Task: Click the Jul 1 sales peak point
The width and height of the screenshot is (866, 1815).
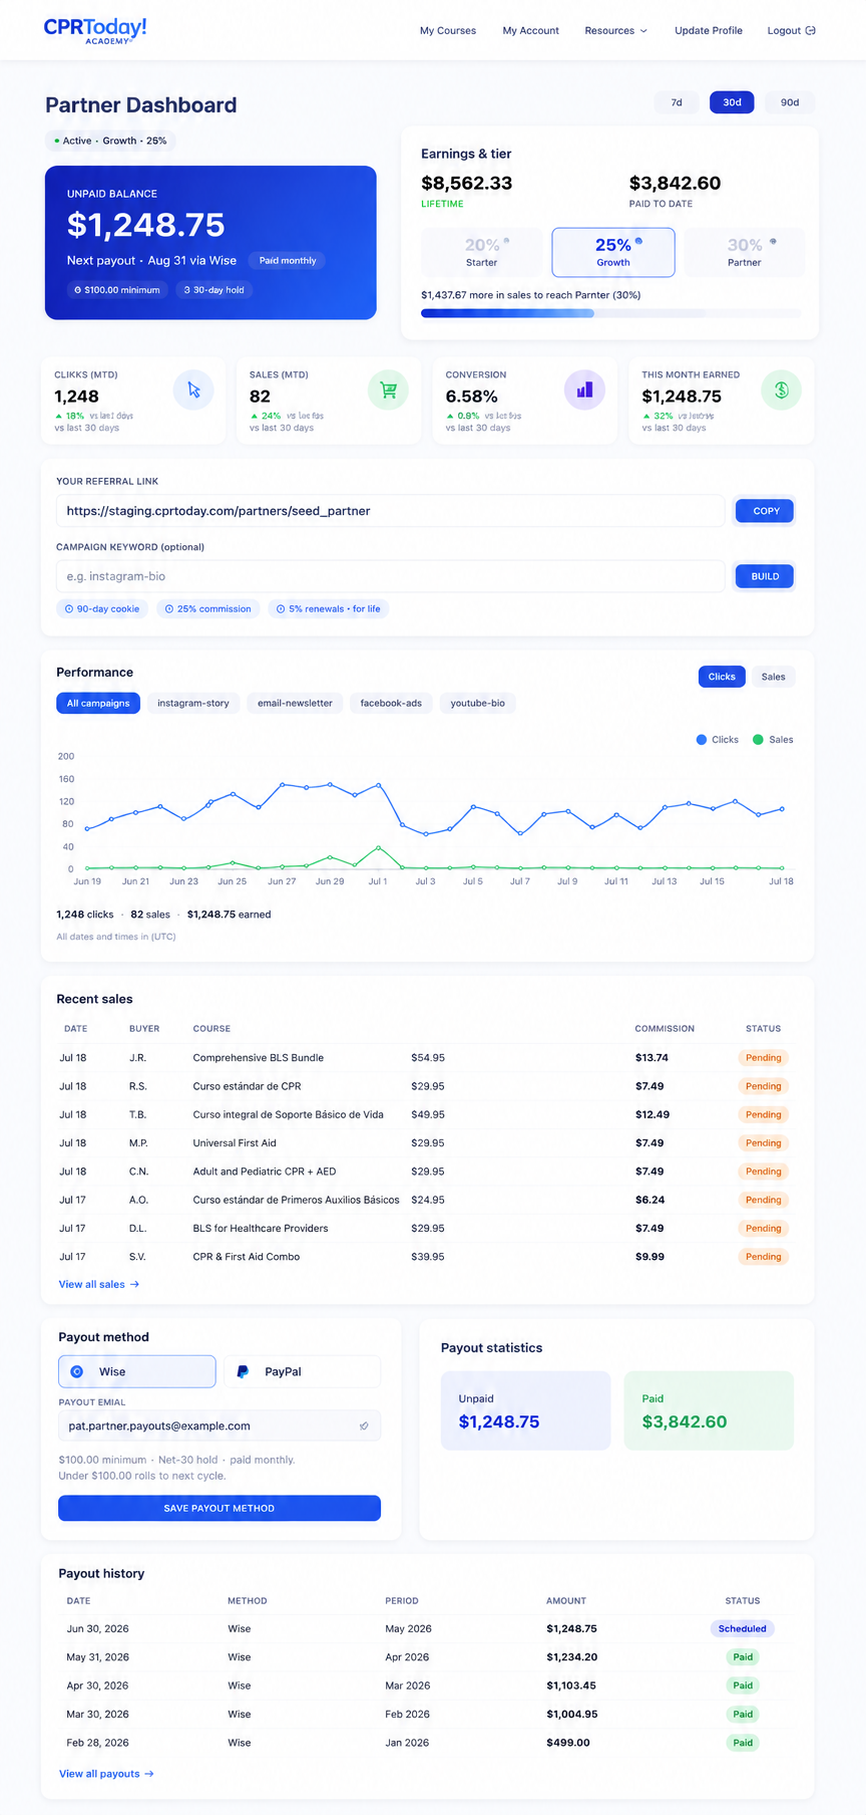Action: [x=378, y=848]
